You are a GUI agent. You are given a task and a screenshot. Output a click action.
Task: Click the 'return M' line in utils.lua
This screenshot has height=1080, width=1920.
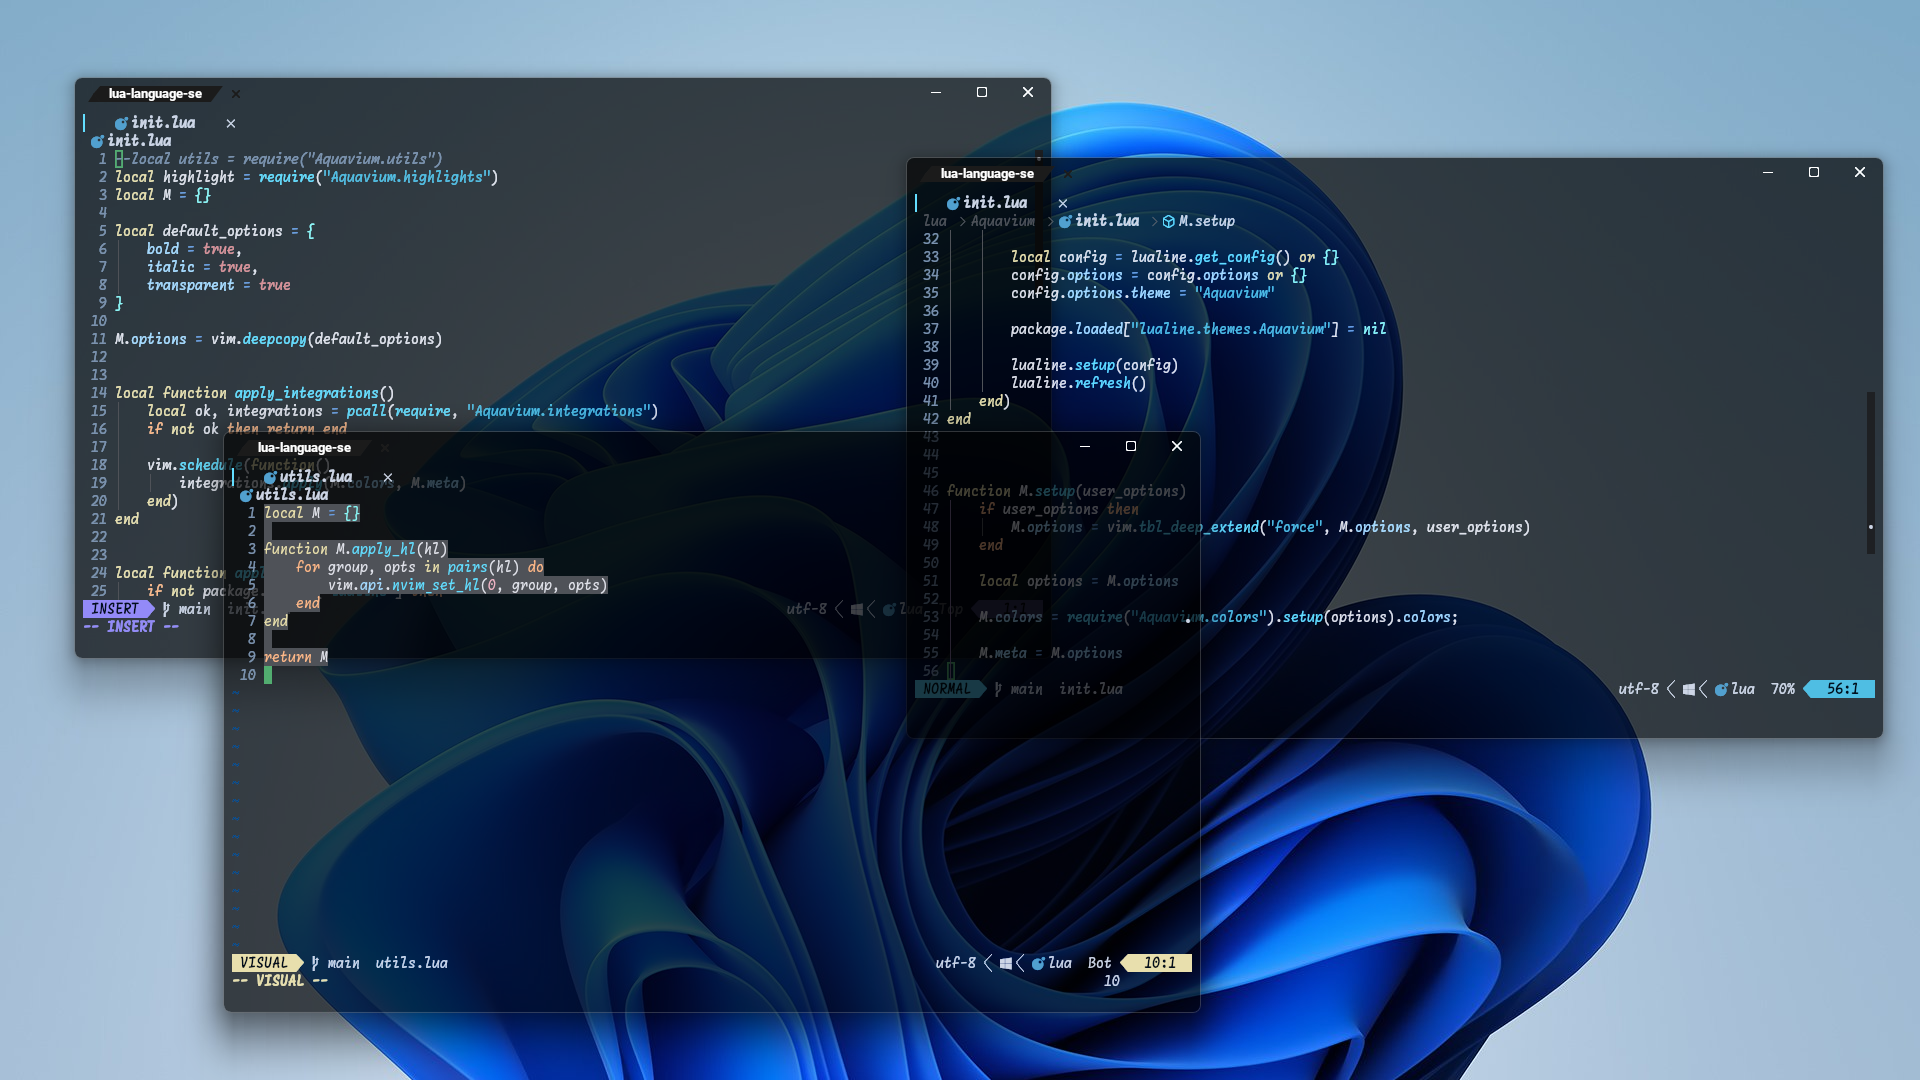296,657
